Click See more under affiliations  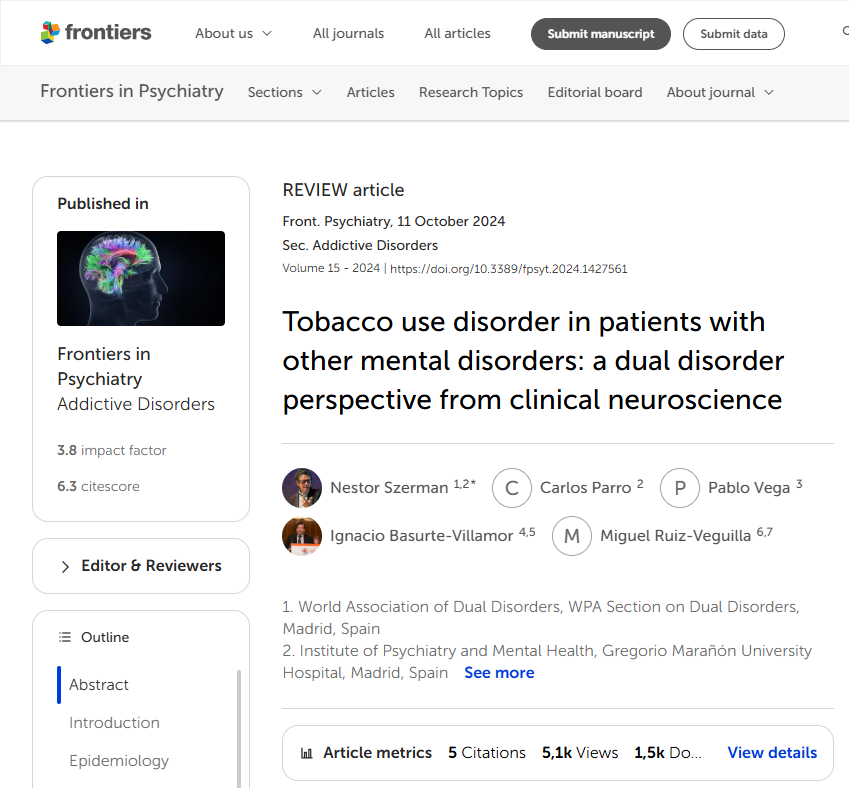tap(499, 673)
